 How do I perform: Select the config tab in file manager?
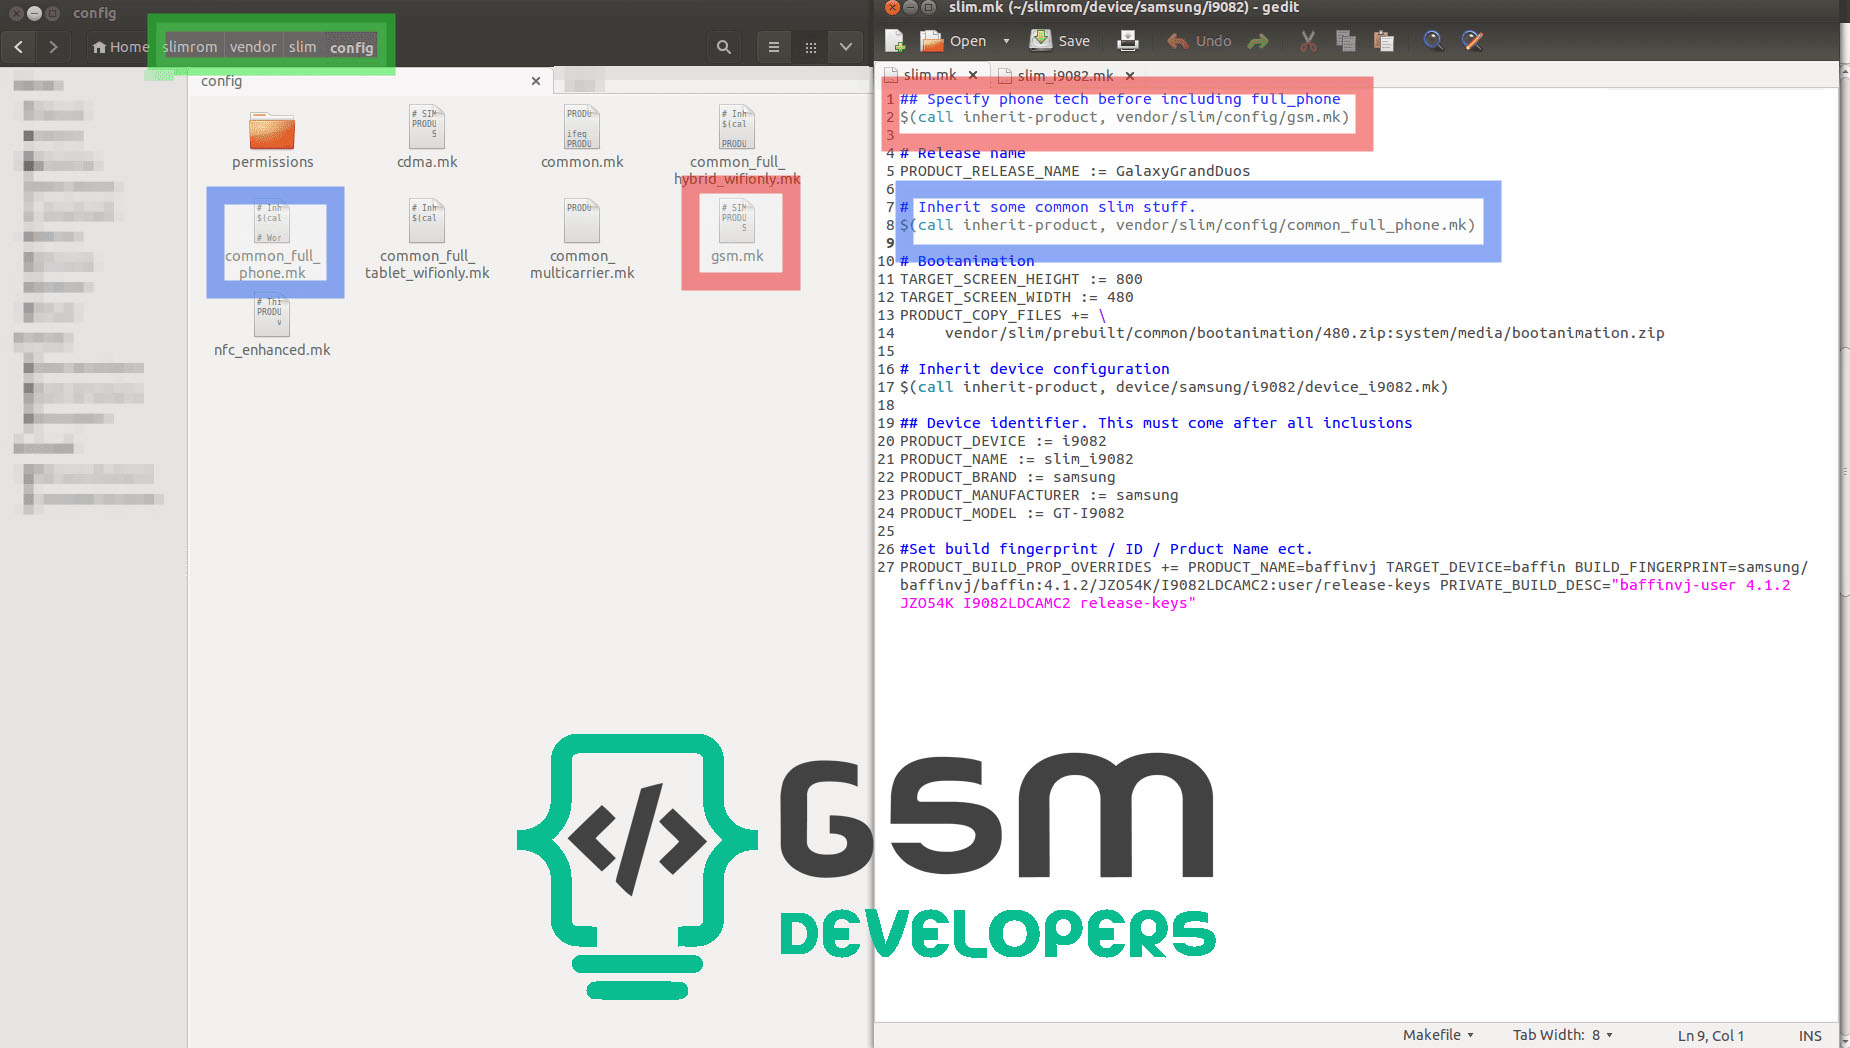tap(370, 81)
